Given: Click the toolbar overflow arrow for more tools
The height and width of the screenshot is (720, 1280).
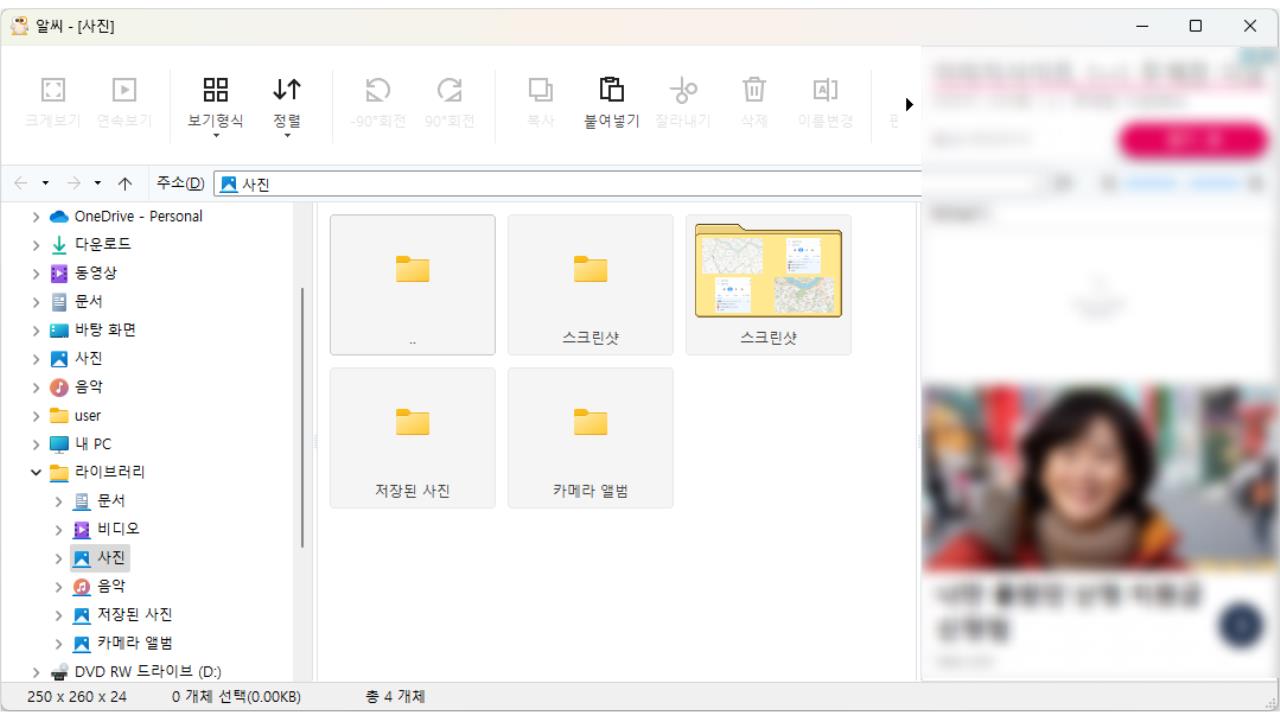Looking at the screenshot, I should [x=909, y=103].
